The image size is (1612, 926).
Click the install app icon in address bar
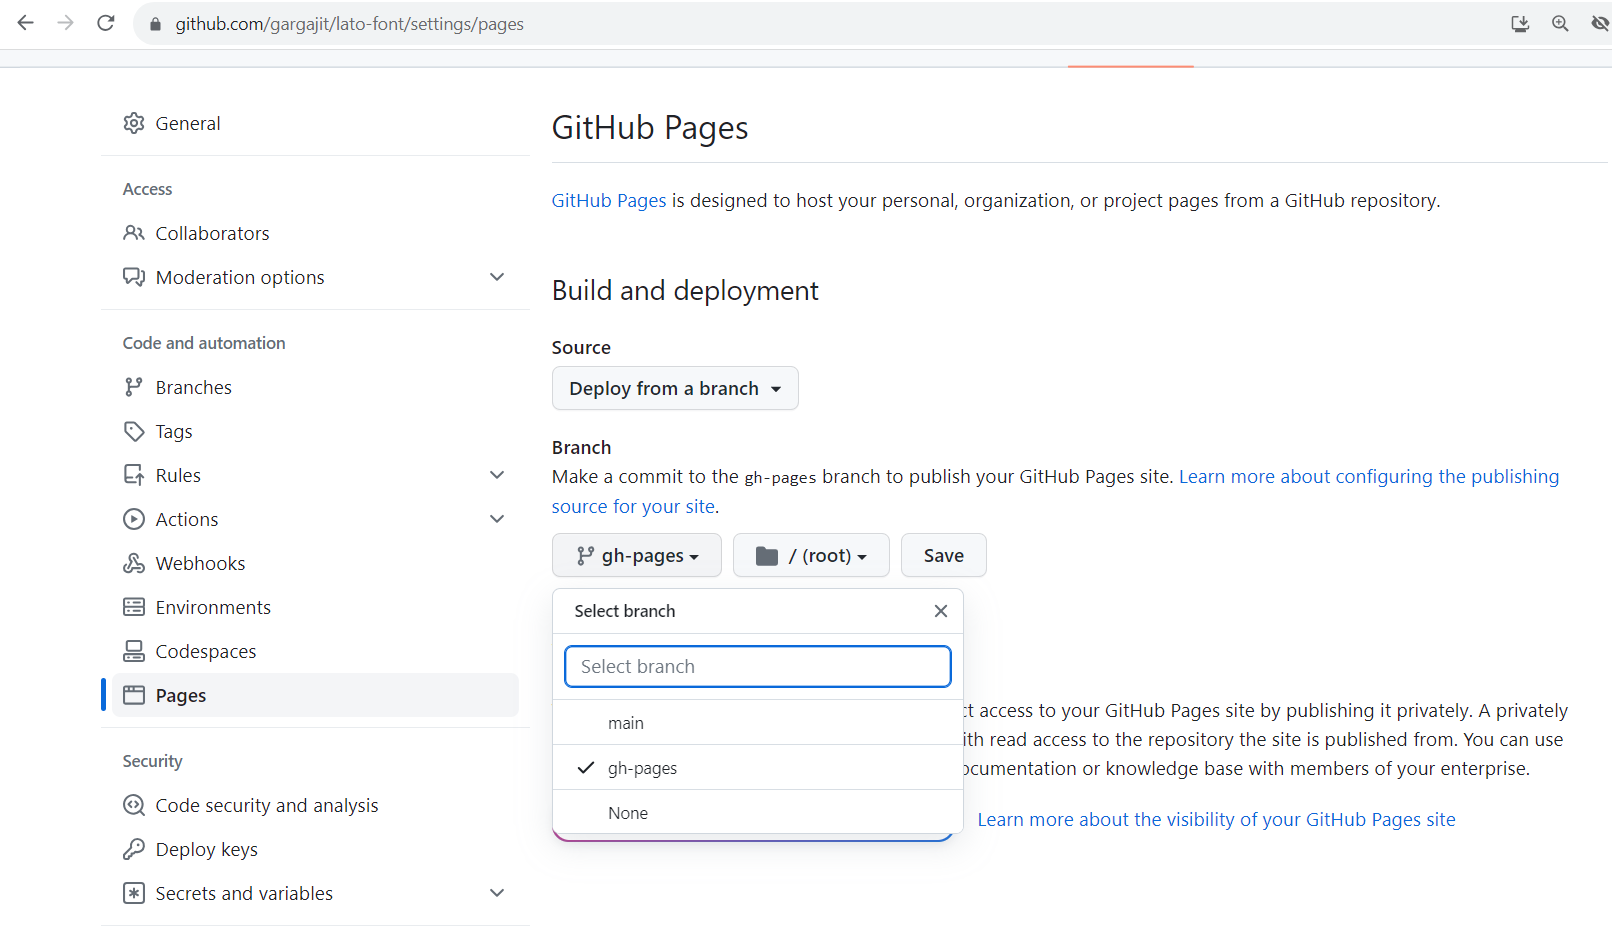(x=1520, y=24)
